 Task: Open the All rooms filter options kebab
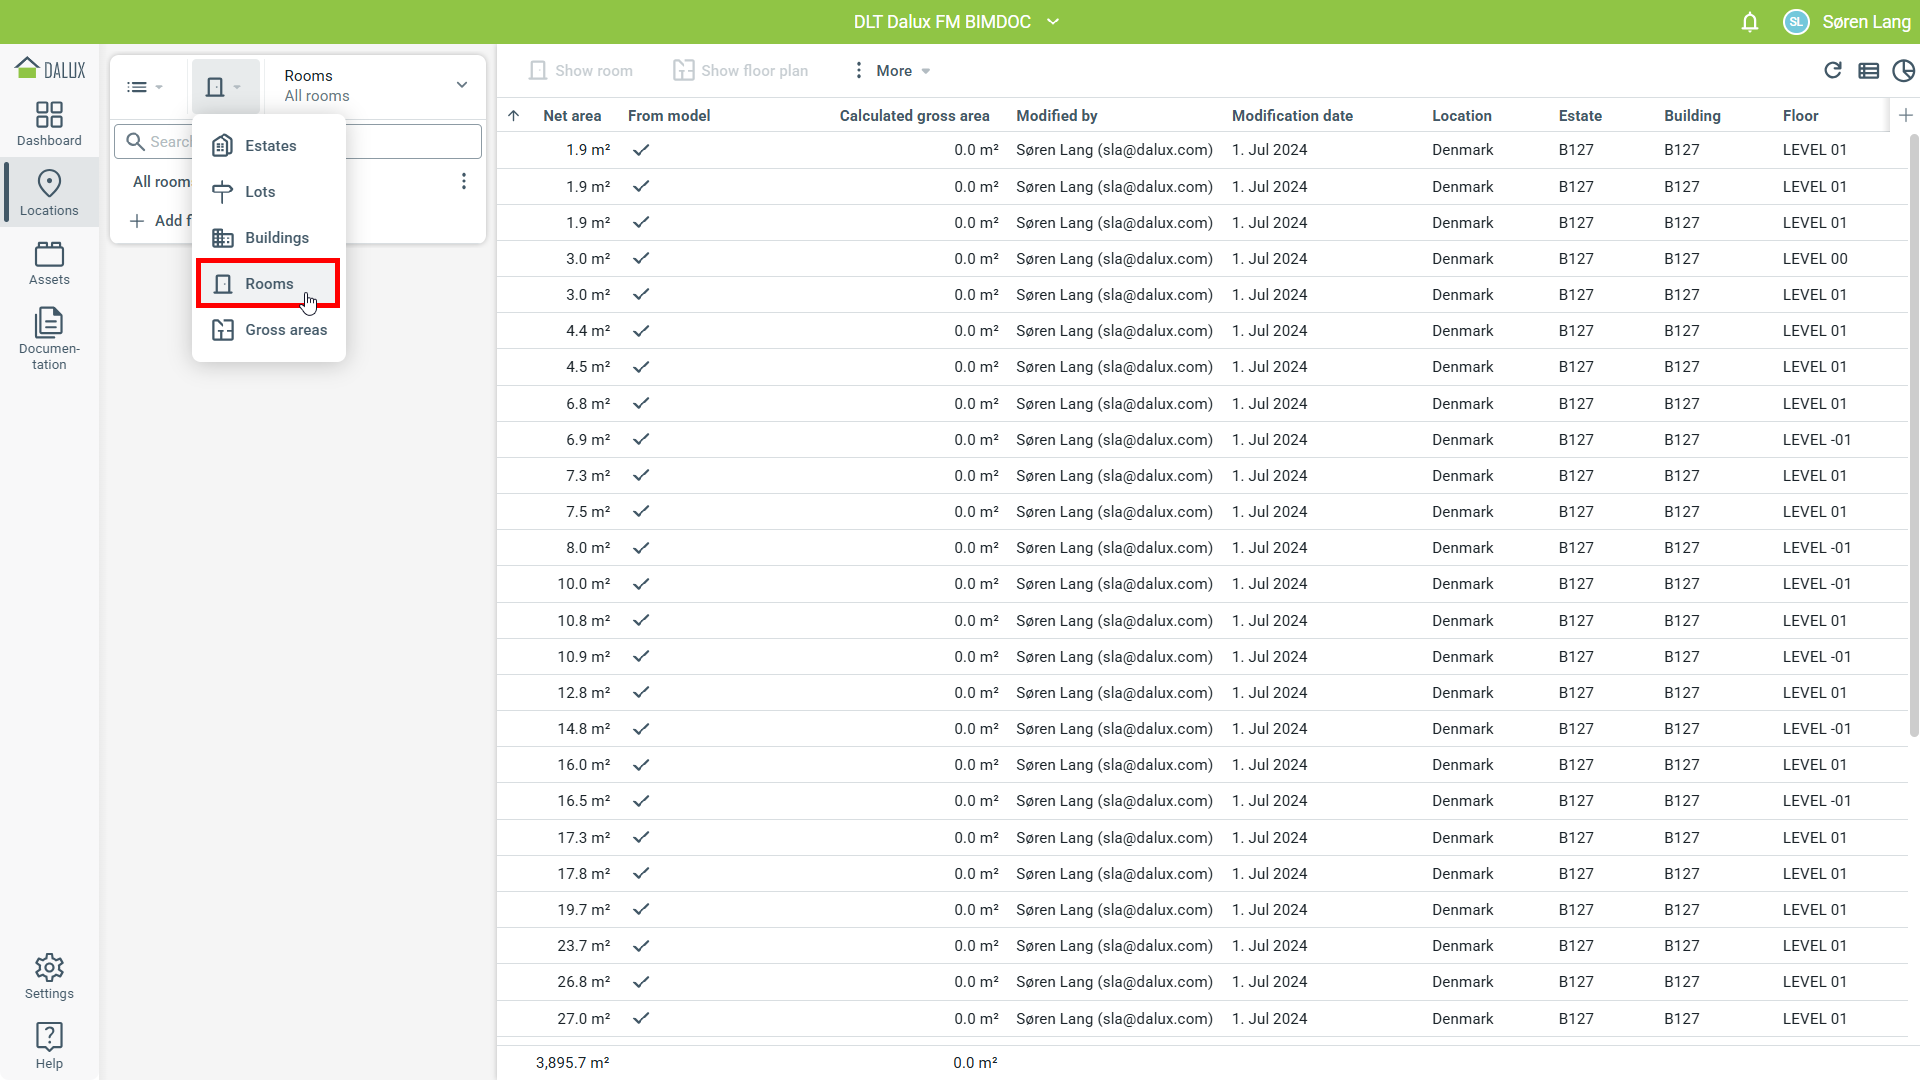463,181
